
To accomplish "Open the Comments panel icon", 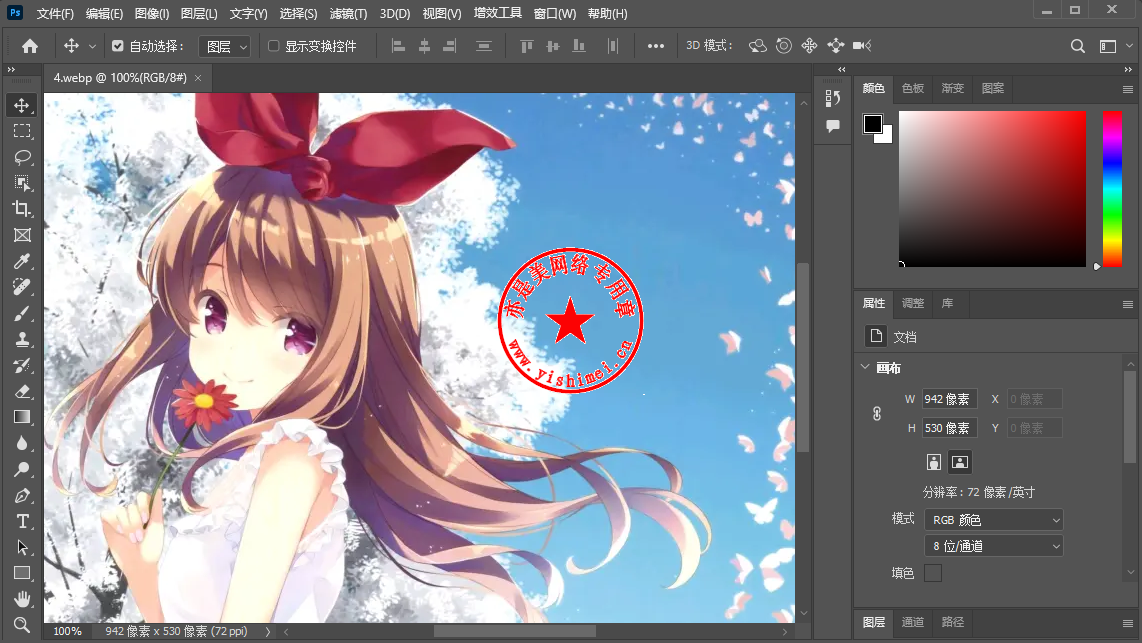I will (x=832, y=126).
